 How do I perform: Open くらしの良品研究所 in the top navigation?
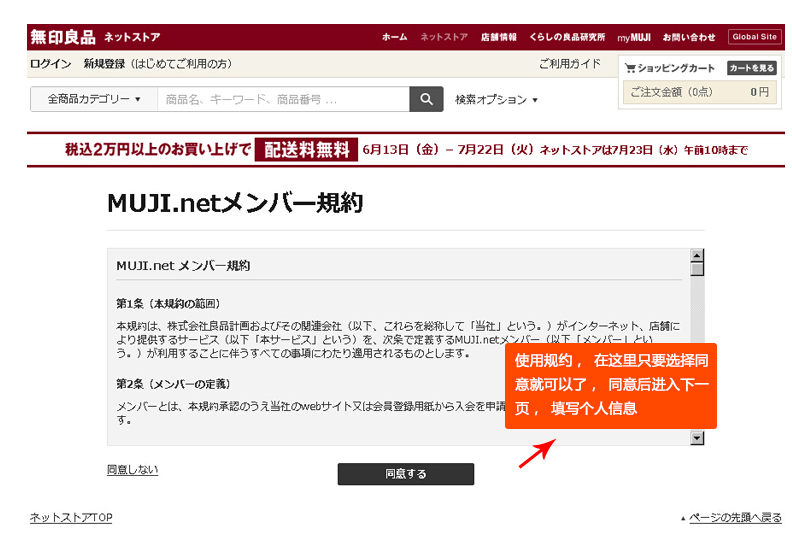tap(567, 37)
